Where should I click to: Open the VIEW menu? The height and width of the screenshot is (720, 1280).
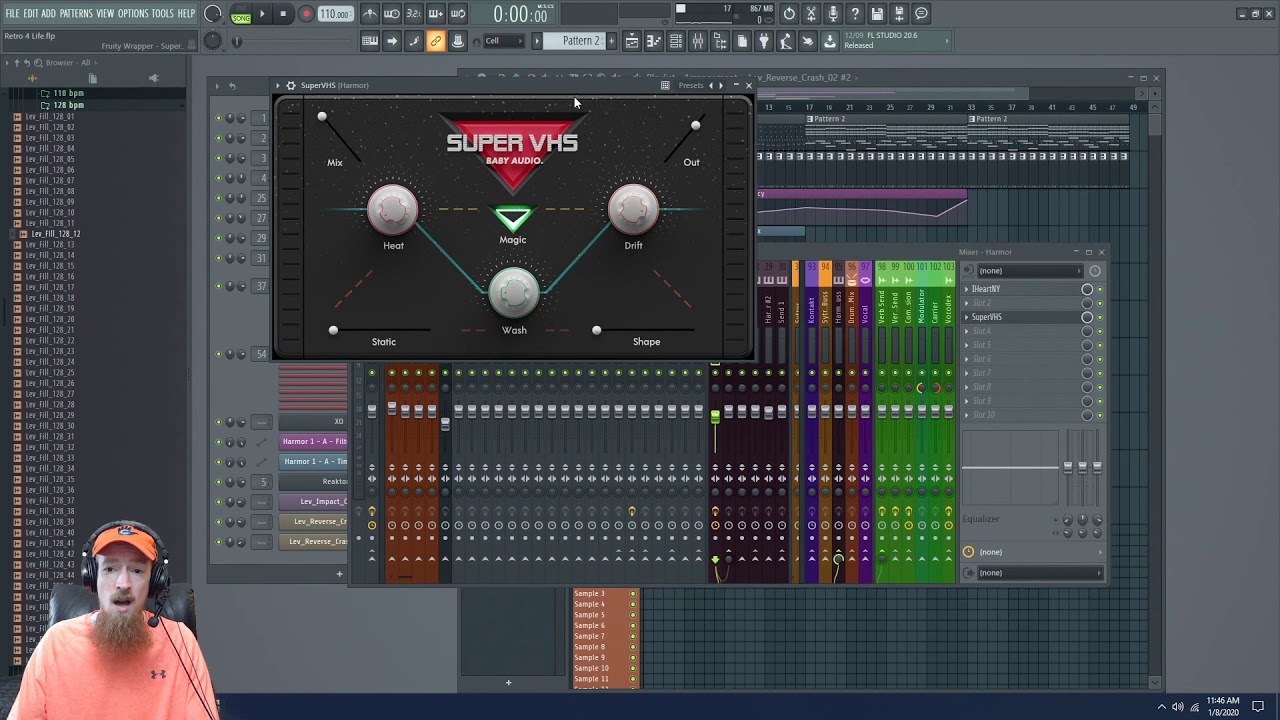[x=105, y=13]
